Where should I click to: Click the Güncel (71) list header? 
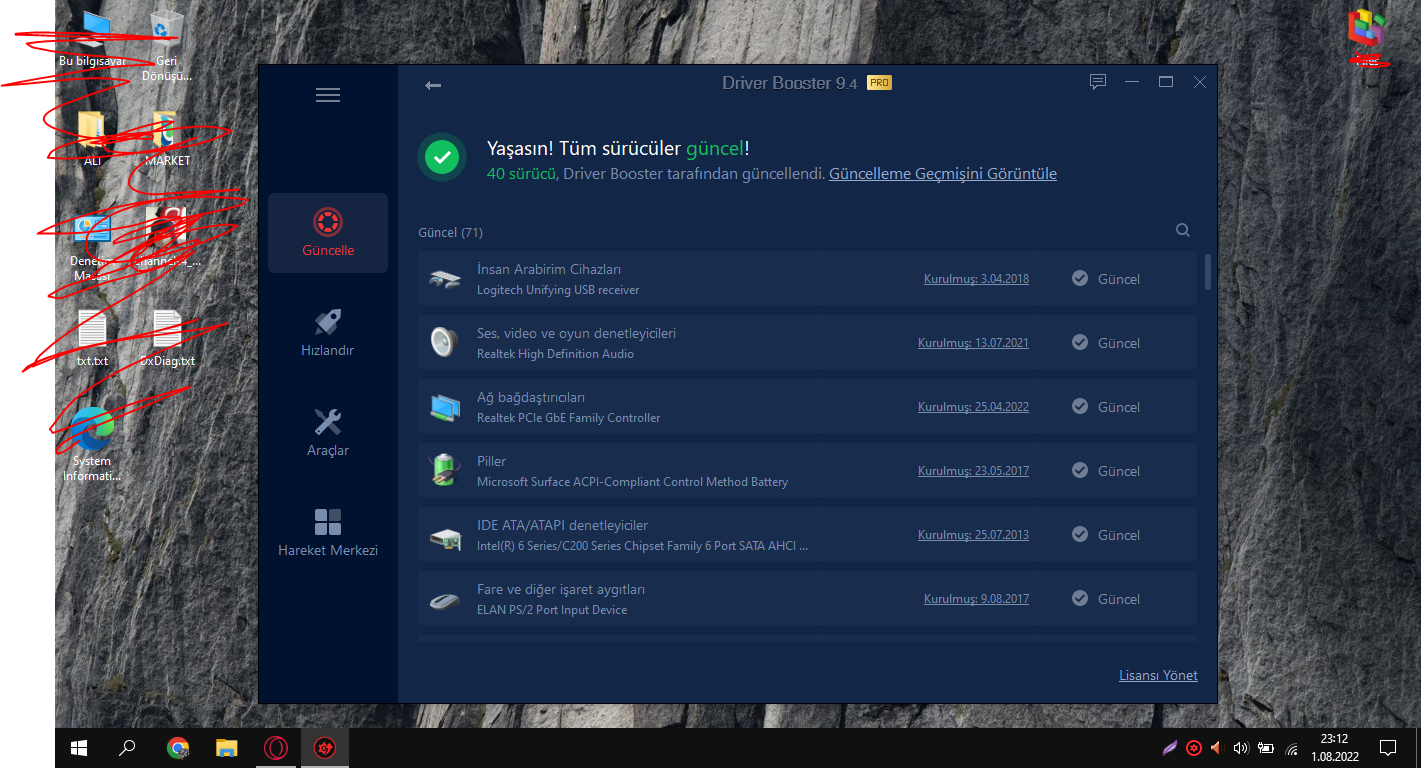tap(450, 233)
